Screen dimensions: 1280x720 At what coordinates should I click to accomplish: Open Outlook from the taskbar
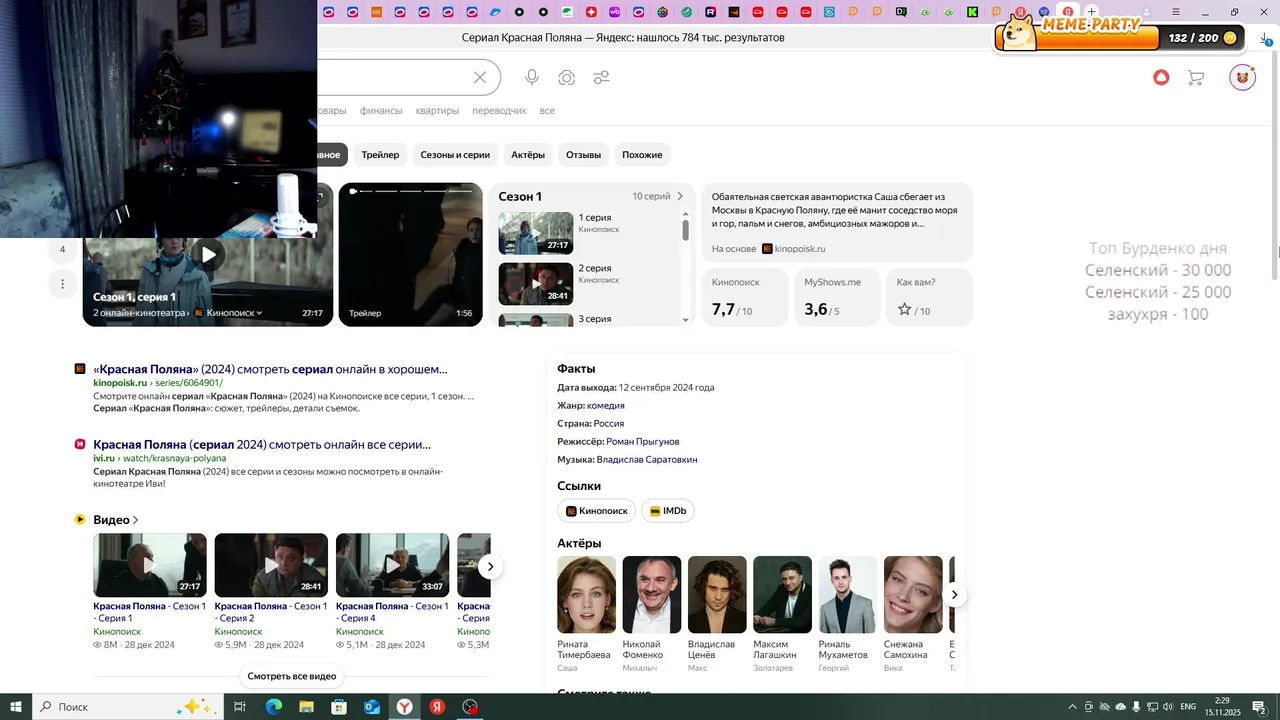click(372, 707)
